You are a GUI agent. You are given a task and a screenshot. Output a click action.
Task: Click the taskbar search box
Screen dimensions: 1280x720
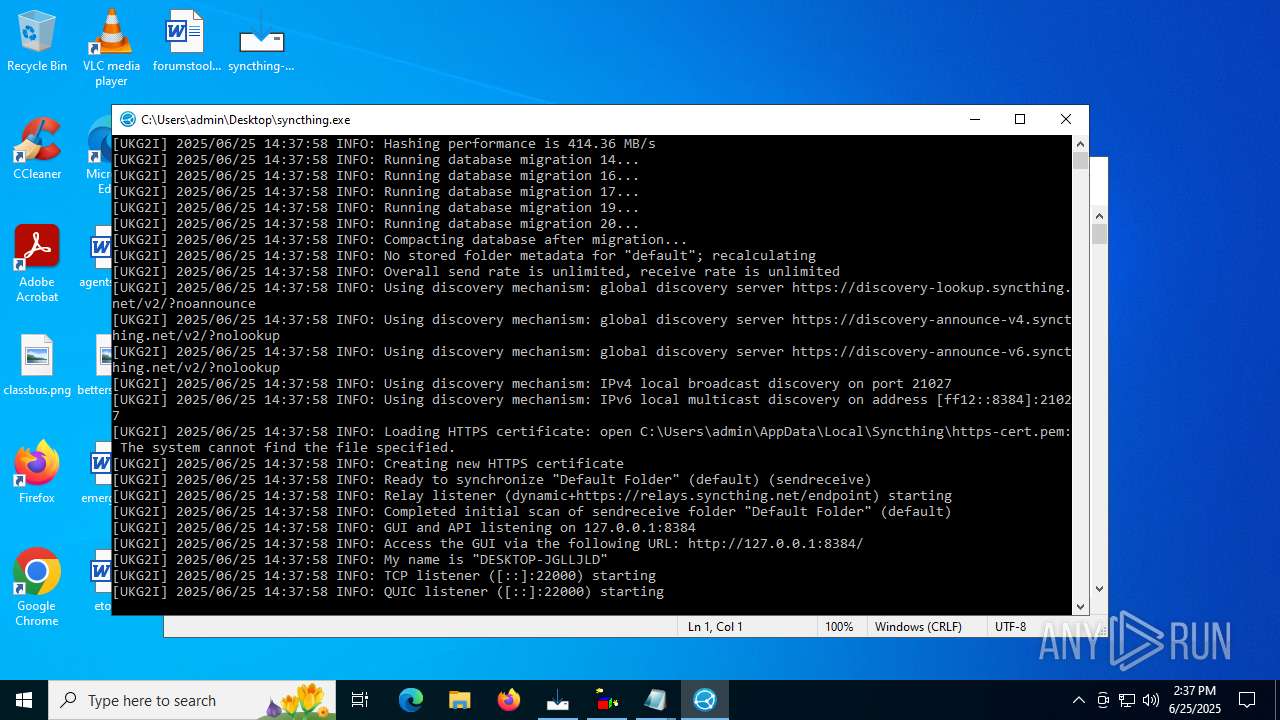pos(192,700)
